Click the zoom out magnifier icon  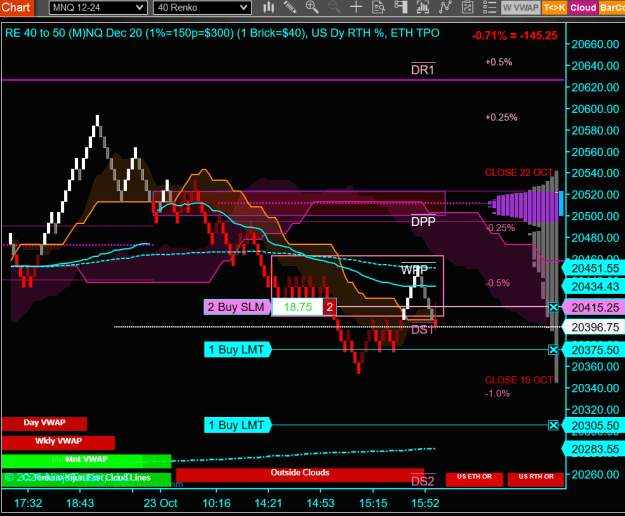(x=334, y=7)
